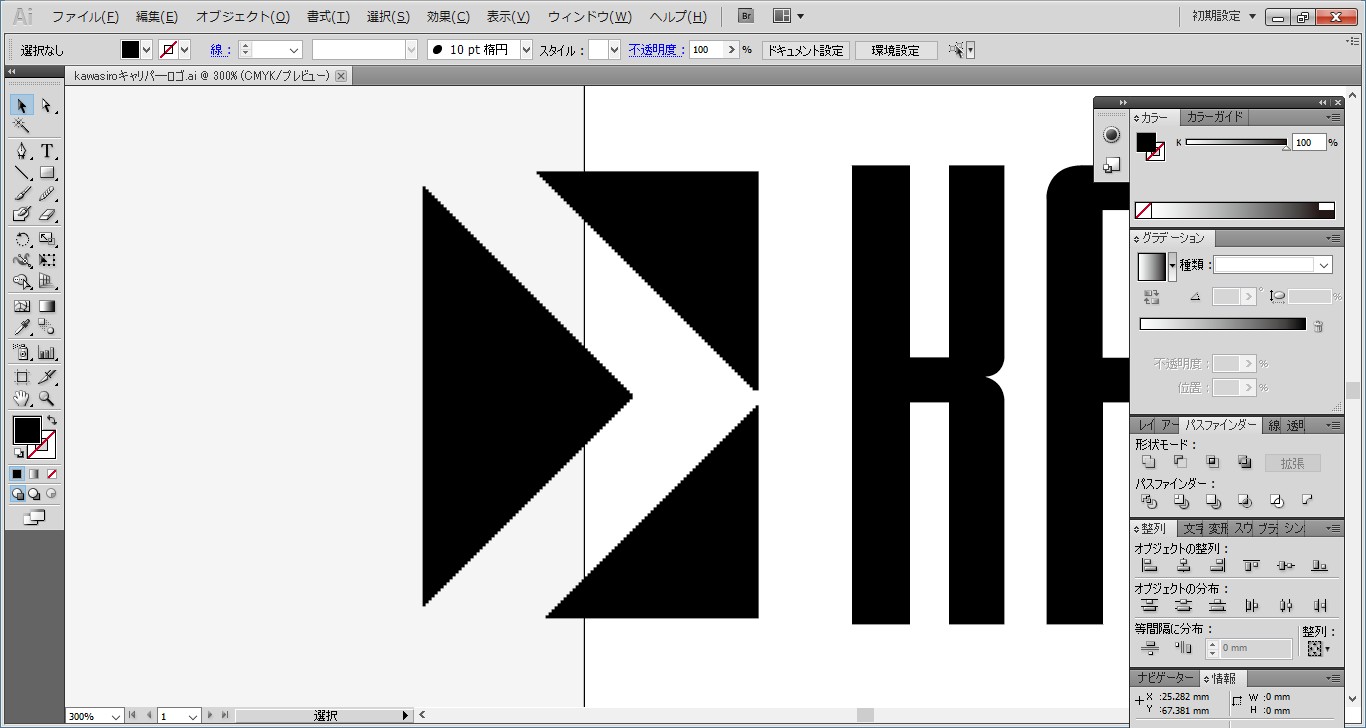Swap fill and stroke colors
This screenshot has width=1366, height=728.
click(x=52, y=420)
